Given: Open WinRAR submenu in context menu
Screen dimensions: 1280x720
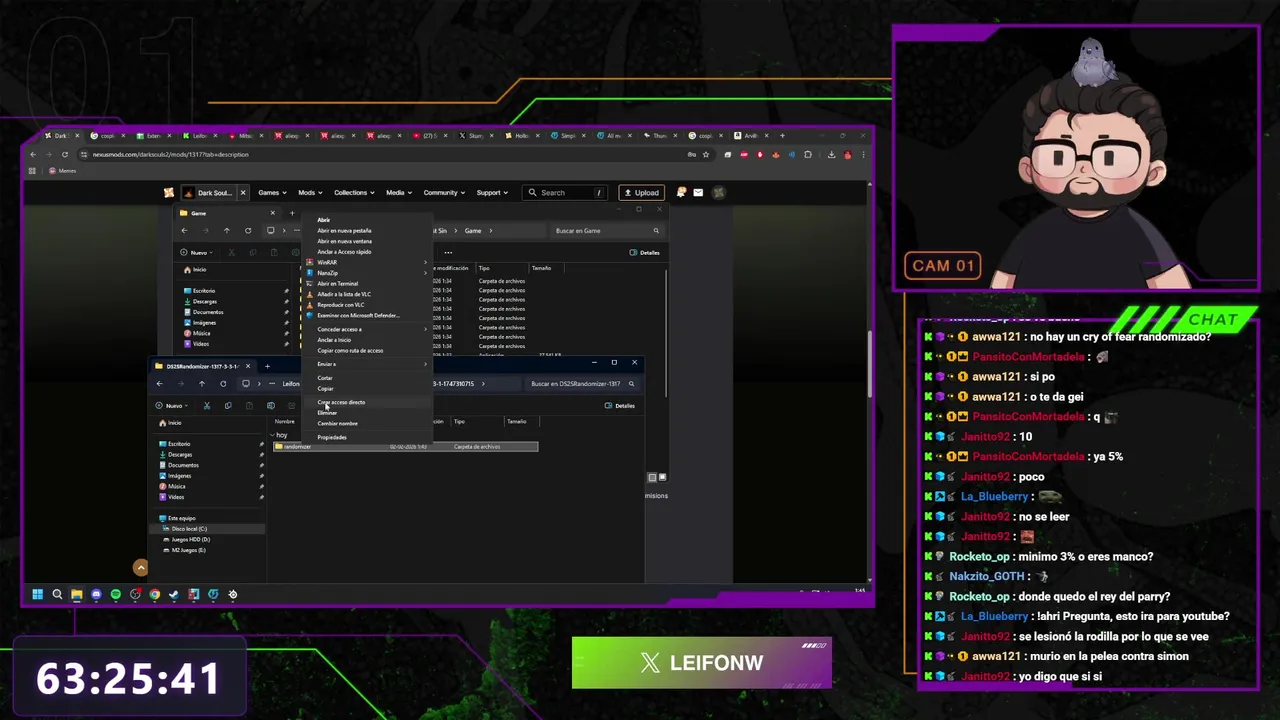Looking at the screenshot, I should (367, 262).
